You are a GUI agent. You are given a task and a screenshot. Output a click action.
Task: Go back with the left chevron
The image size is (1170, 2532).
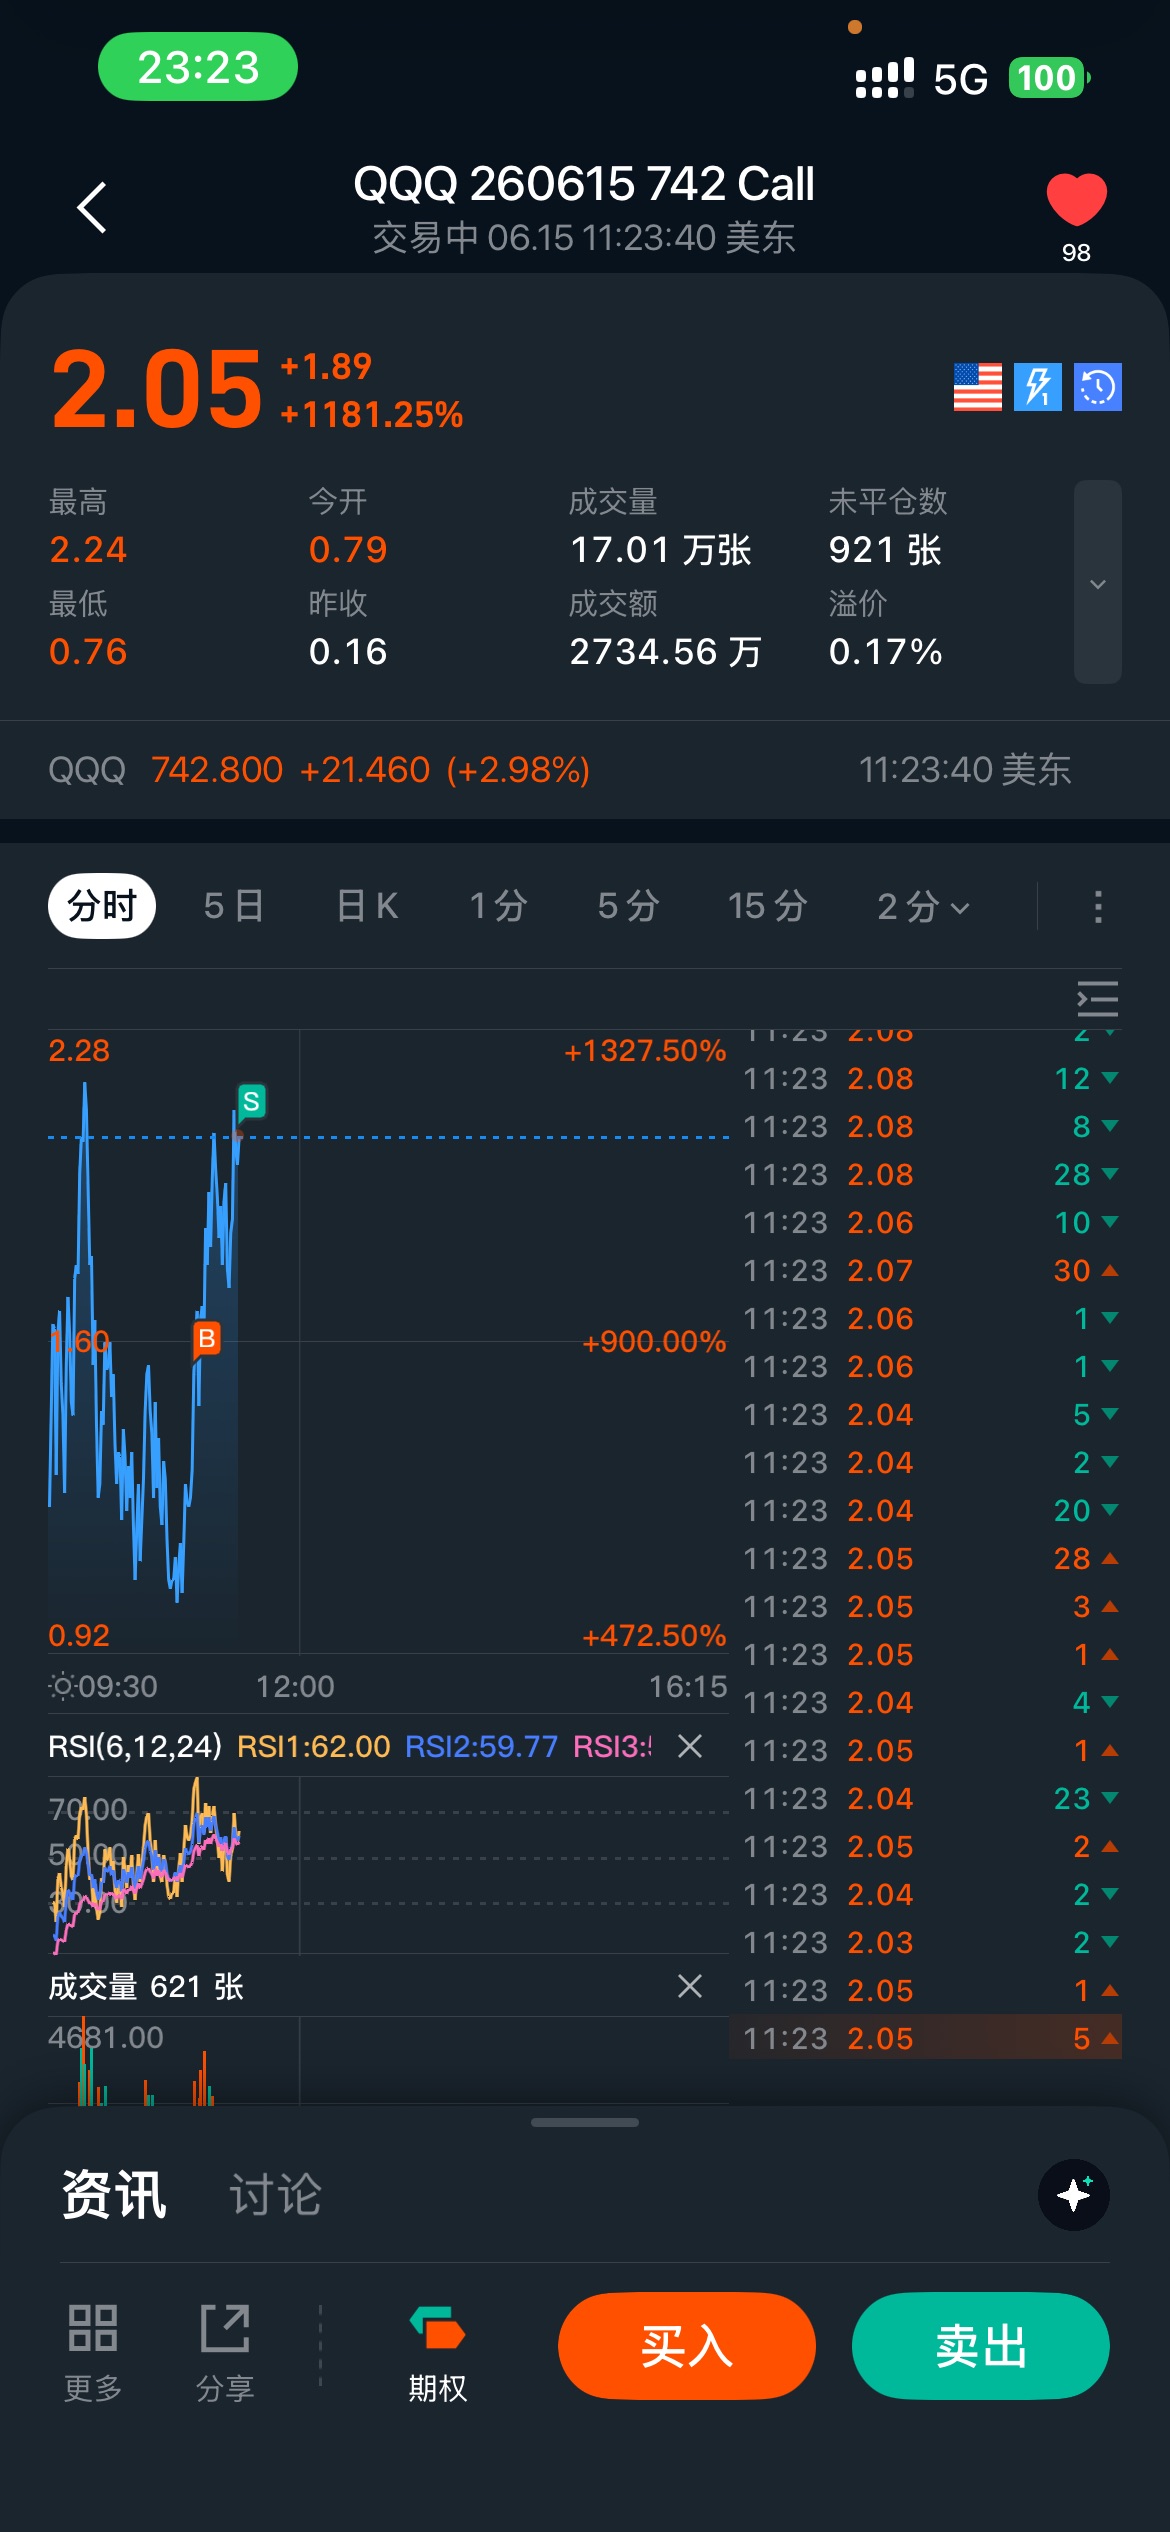[92, 208]
